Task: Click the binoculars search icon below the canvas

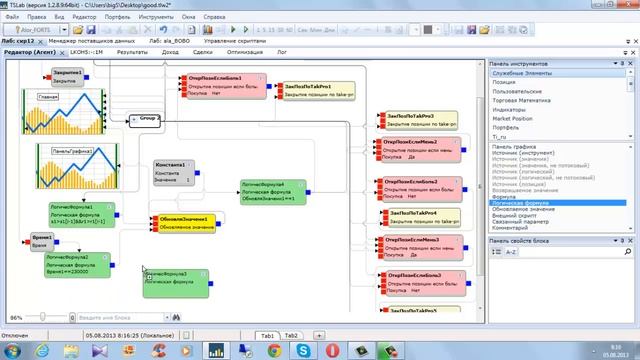Action: click(x=176, y=317)
